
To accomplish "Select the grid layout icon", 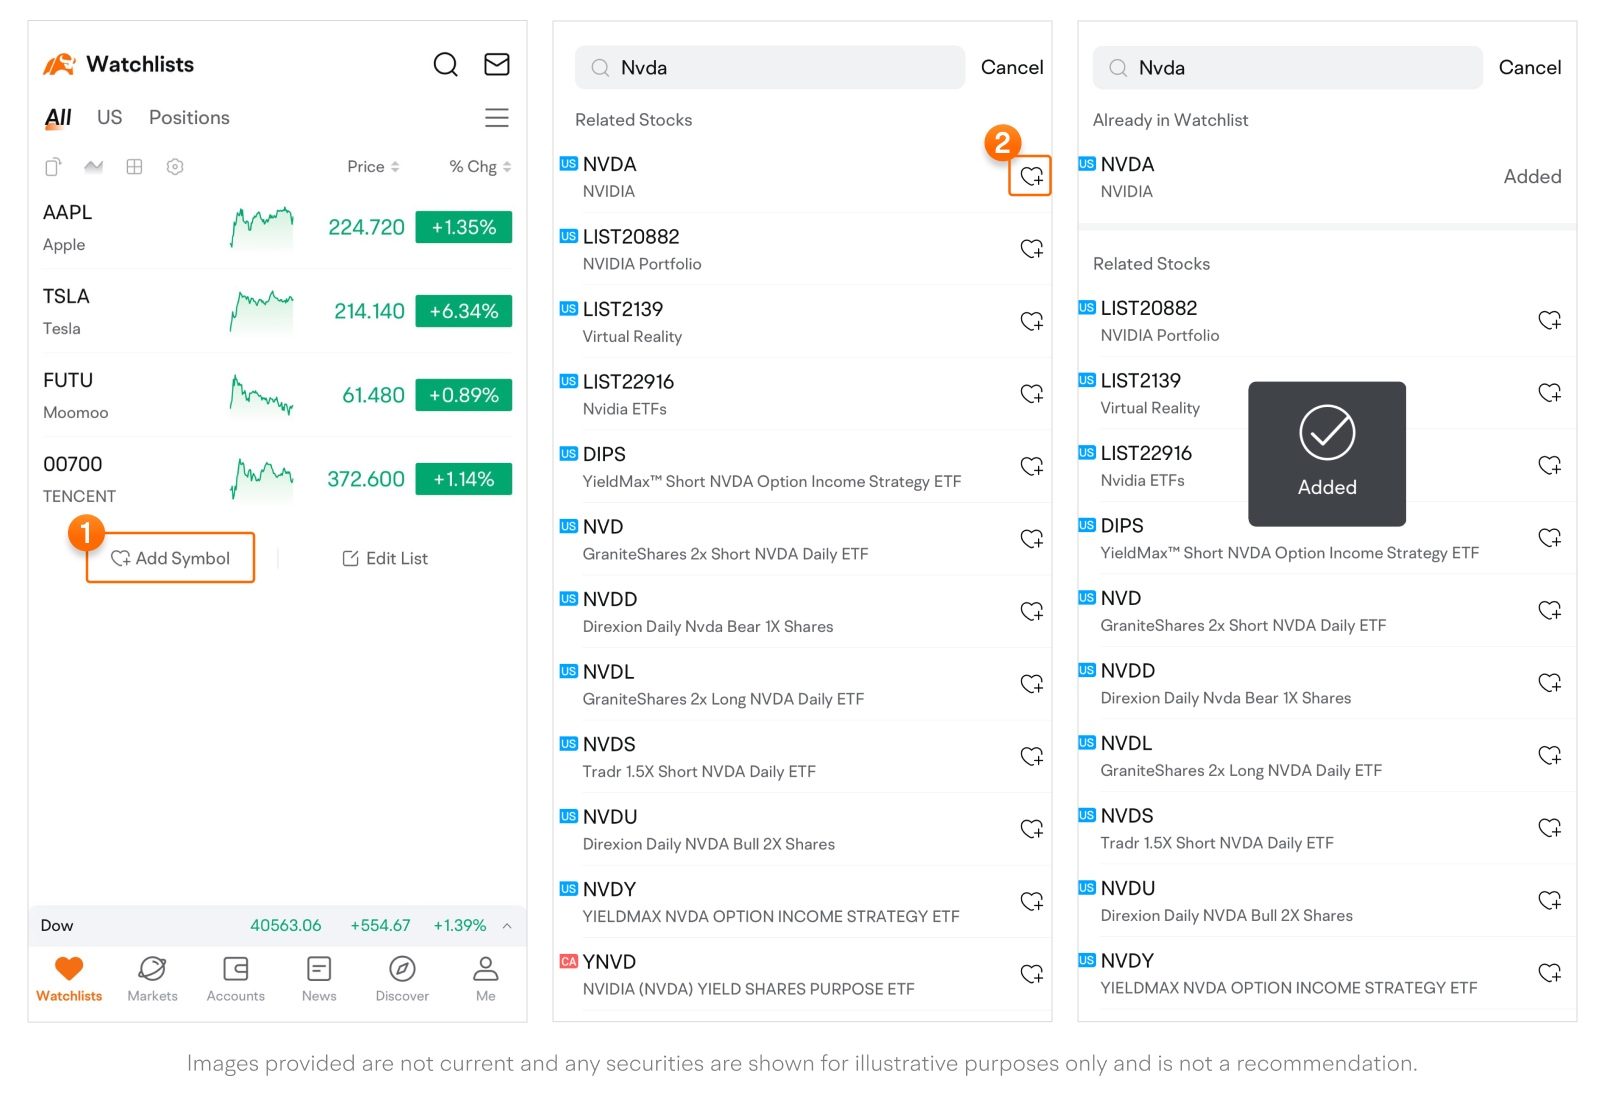I will (x=134, y=167).
